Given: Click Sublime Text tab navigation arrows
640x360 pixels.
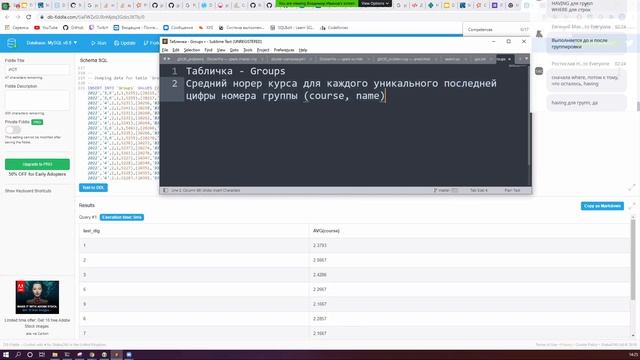Looking at the screenshot, I should click(167, 59).
